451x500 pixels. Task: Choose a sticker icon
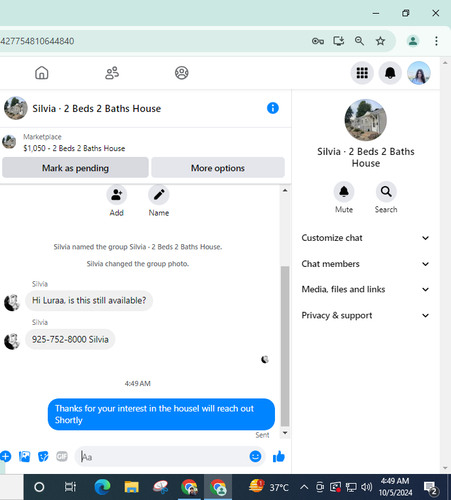tap(43, 456)
